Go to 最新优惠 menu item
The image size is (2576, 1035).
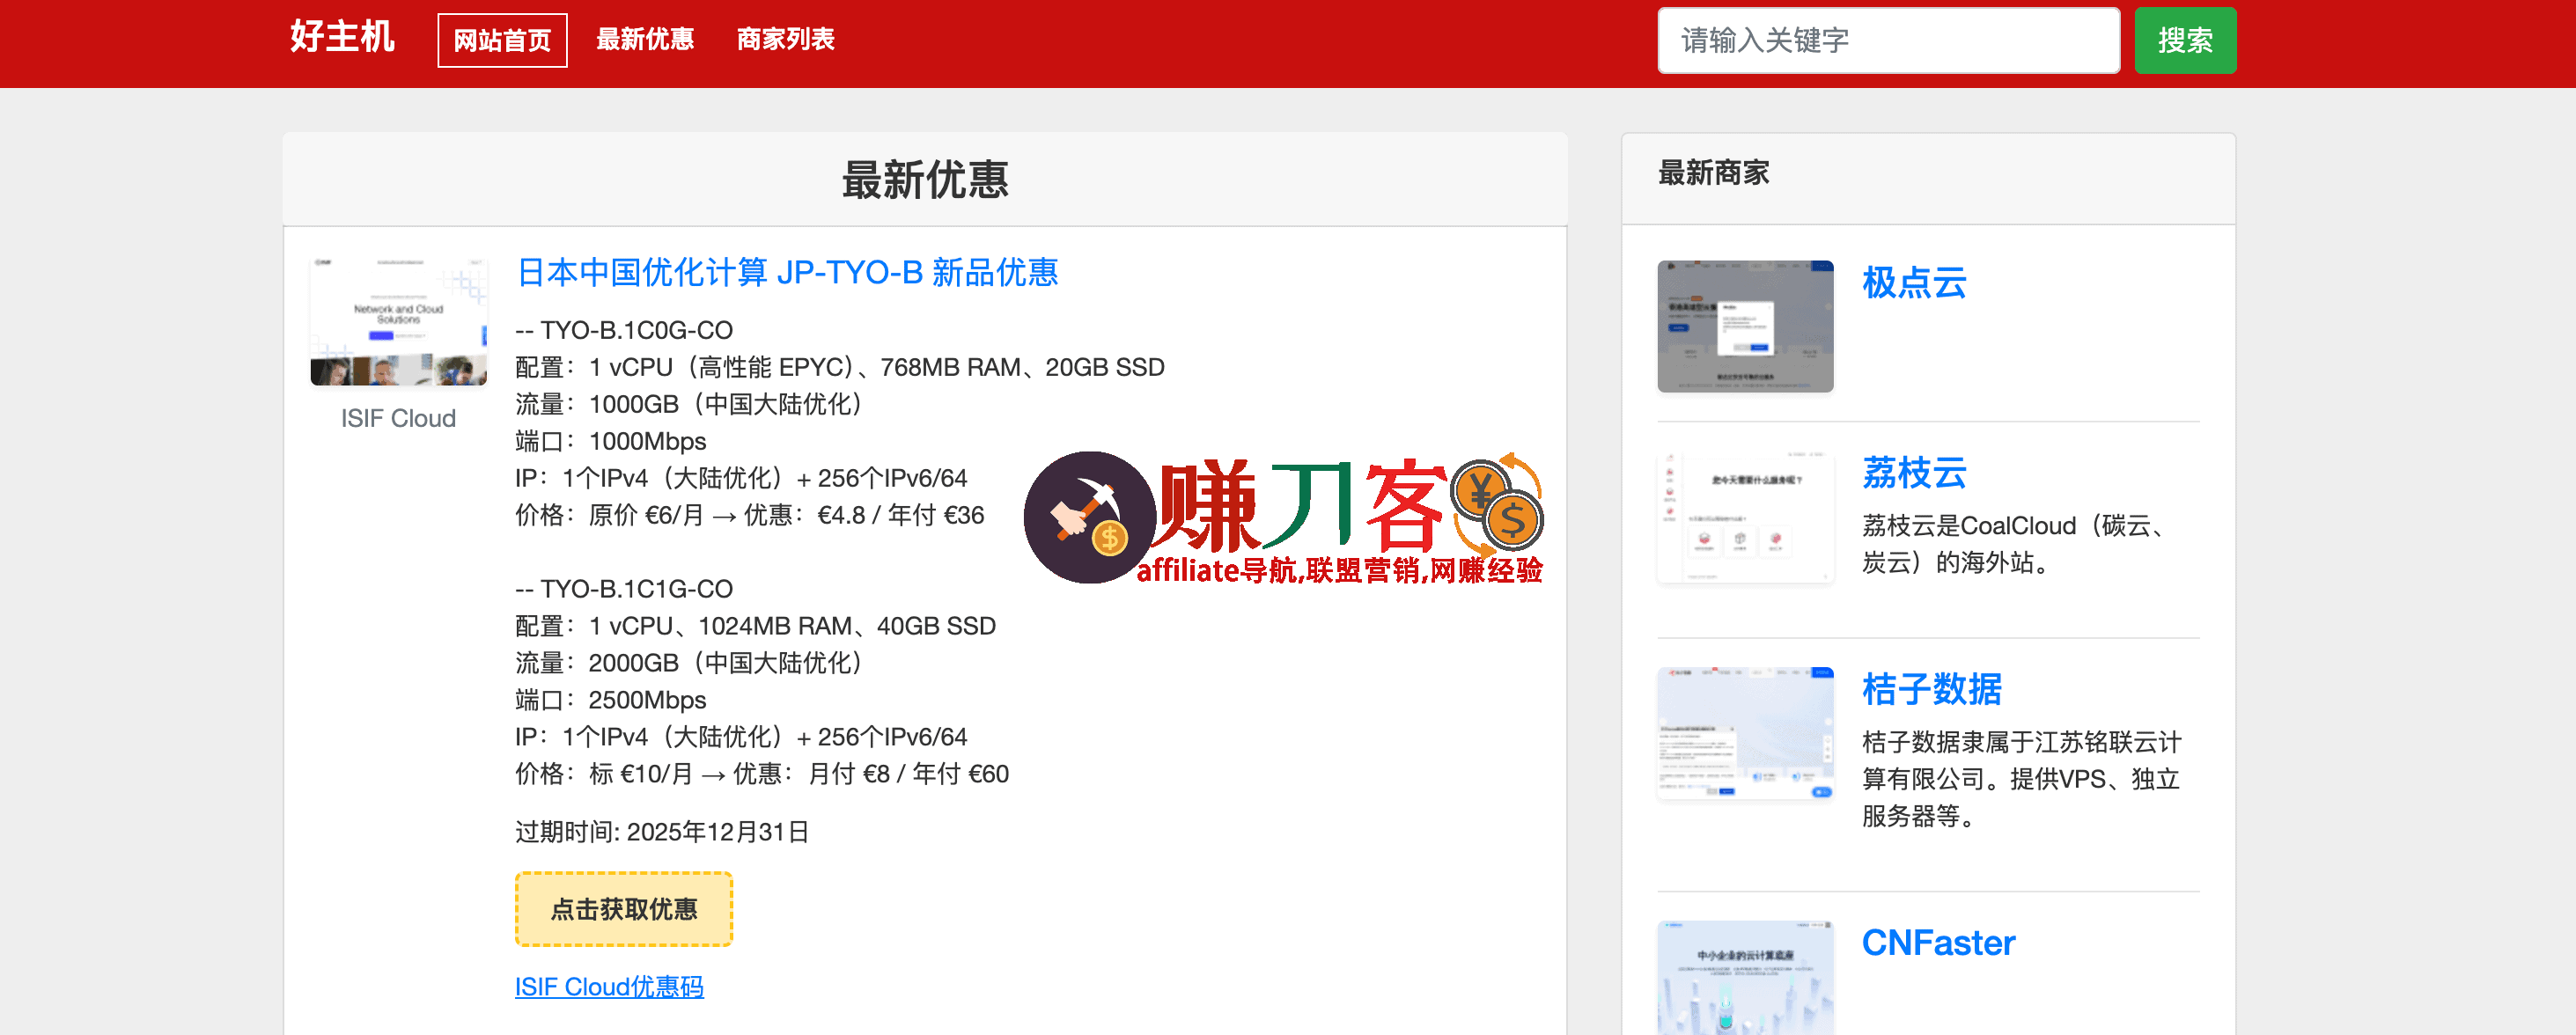tap(645, 39)
